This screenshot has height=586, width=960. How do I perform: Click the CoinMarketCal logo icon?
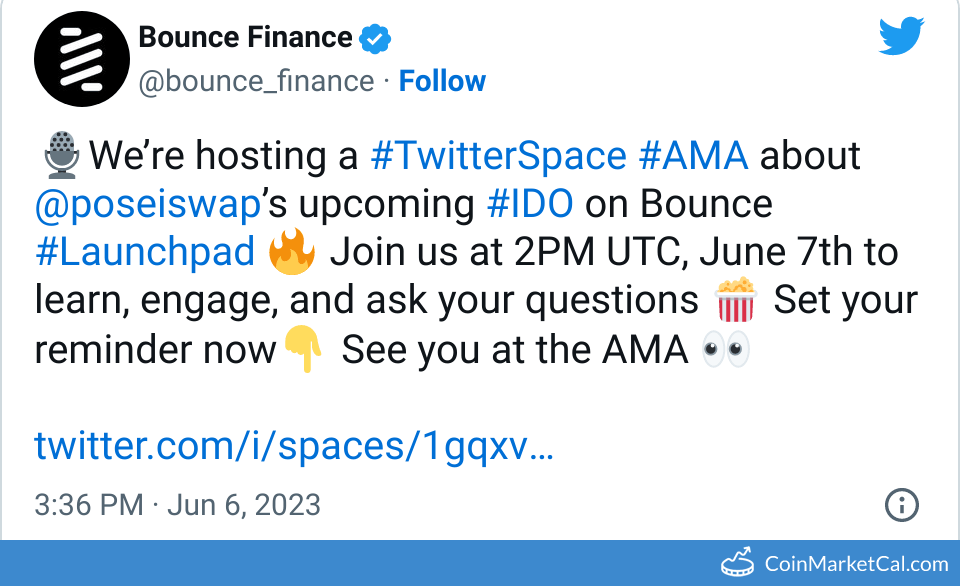point(739,563)
